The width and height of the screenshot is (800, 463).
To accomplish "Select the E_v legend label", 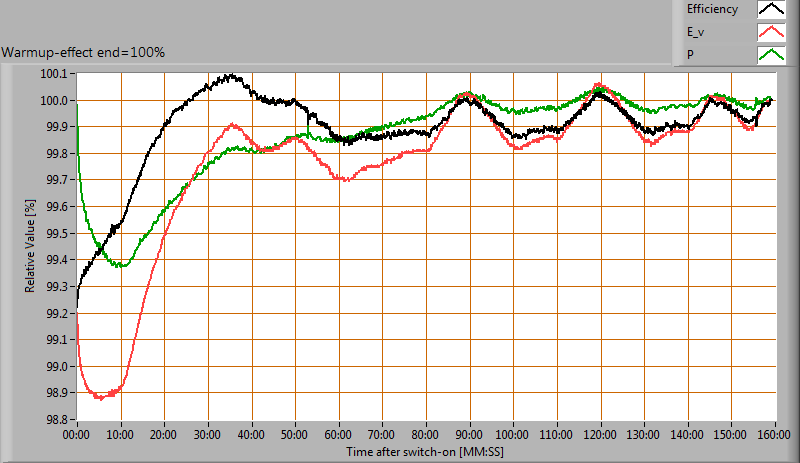I will [x=695, y=32].
